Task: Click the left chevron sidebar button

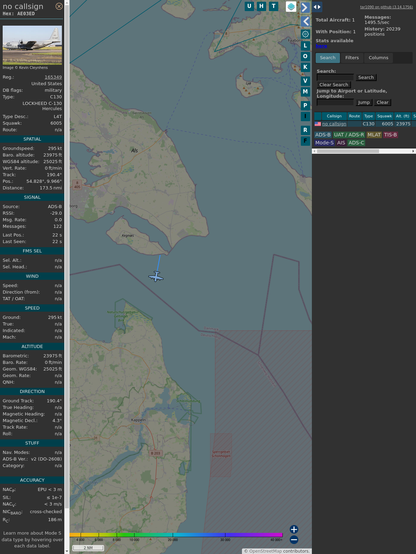Action: coord(305,21)
